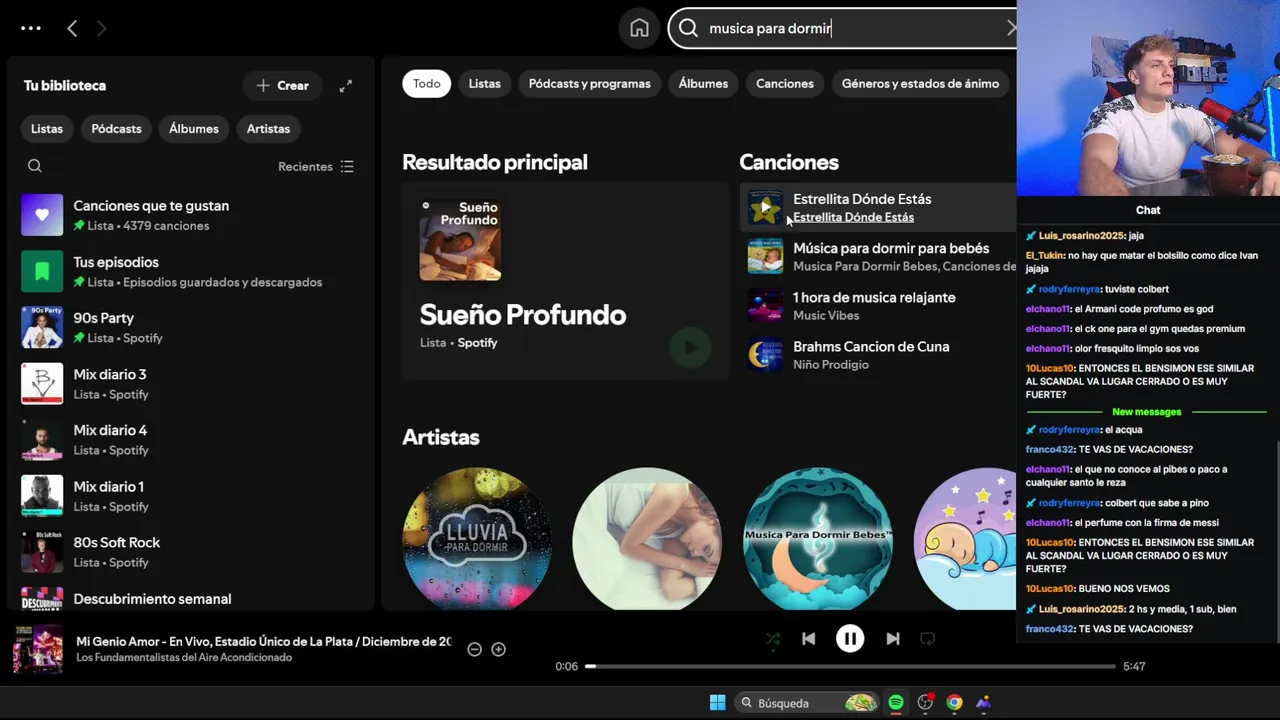
Task: Select the Canciones results filter
Action: (x=785, y=84)
